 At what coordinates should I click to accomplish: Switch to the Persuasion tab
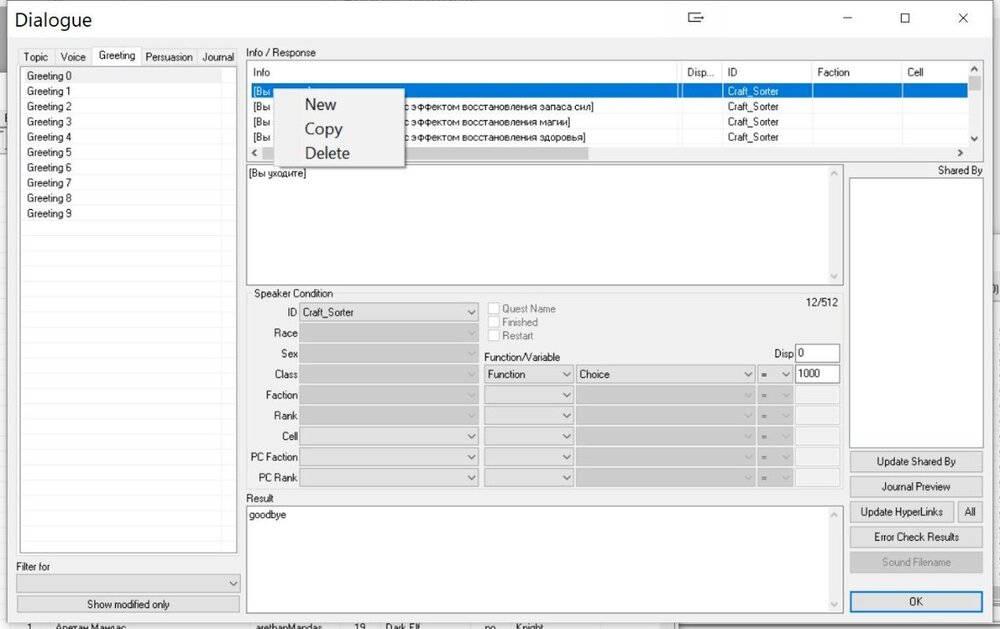point(169,57)
